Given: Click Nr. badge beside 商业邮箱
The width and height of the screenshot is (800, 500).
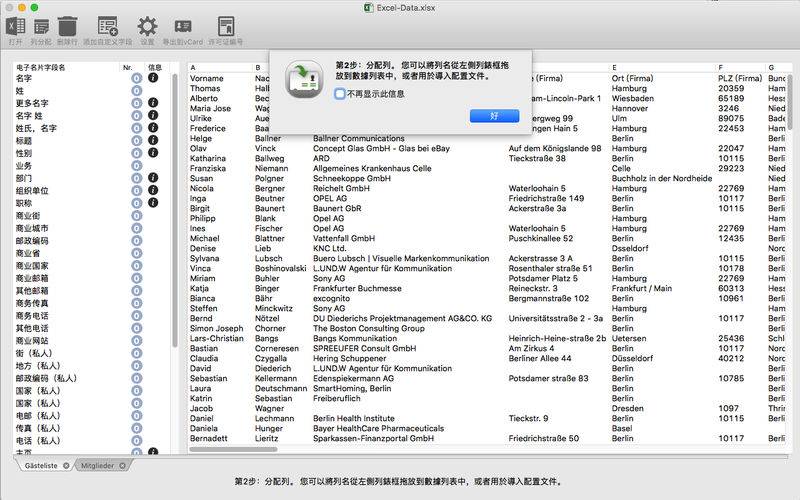Looking at the screenshot, I should tap(137, 278).
